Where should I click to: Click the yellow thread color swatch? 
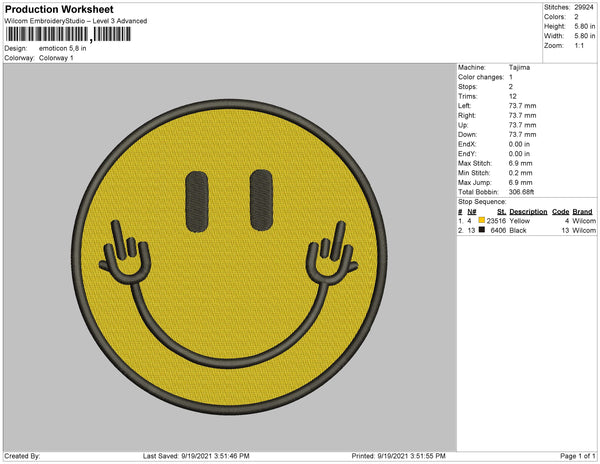click(x=482, y=220)
